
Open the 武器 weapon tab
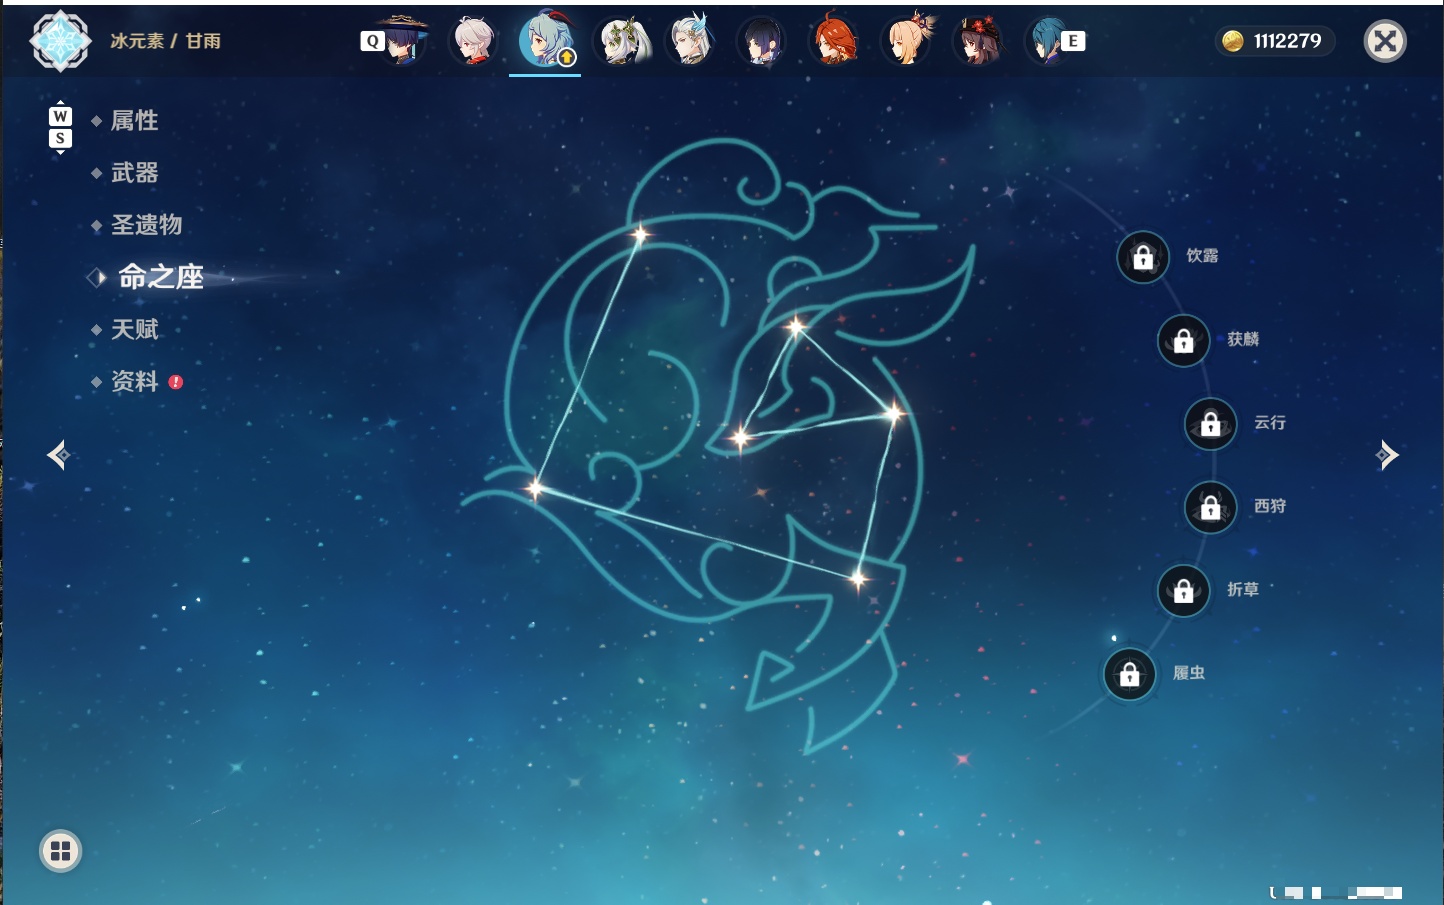[134, 173]
